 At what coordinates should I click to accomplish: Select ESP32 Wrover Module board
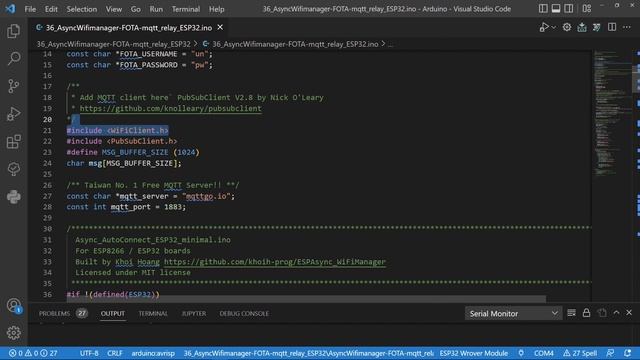[474, 353]
